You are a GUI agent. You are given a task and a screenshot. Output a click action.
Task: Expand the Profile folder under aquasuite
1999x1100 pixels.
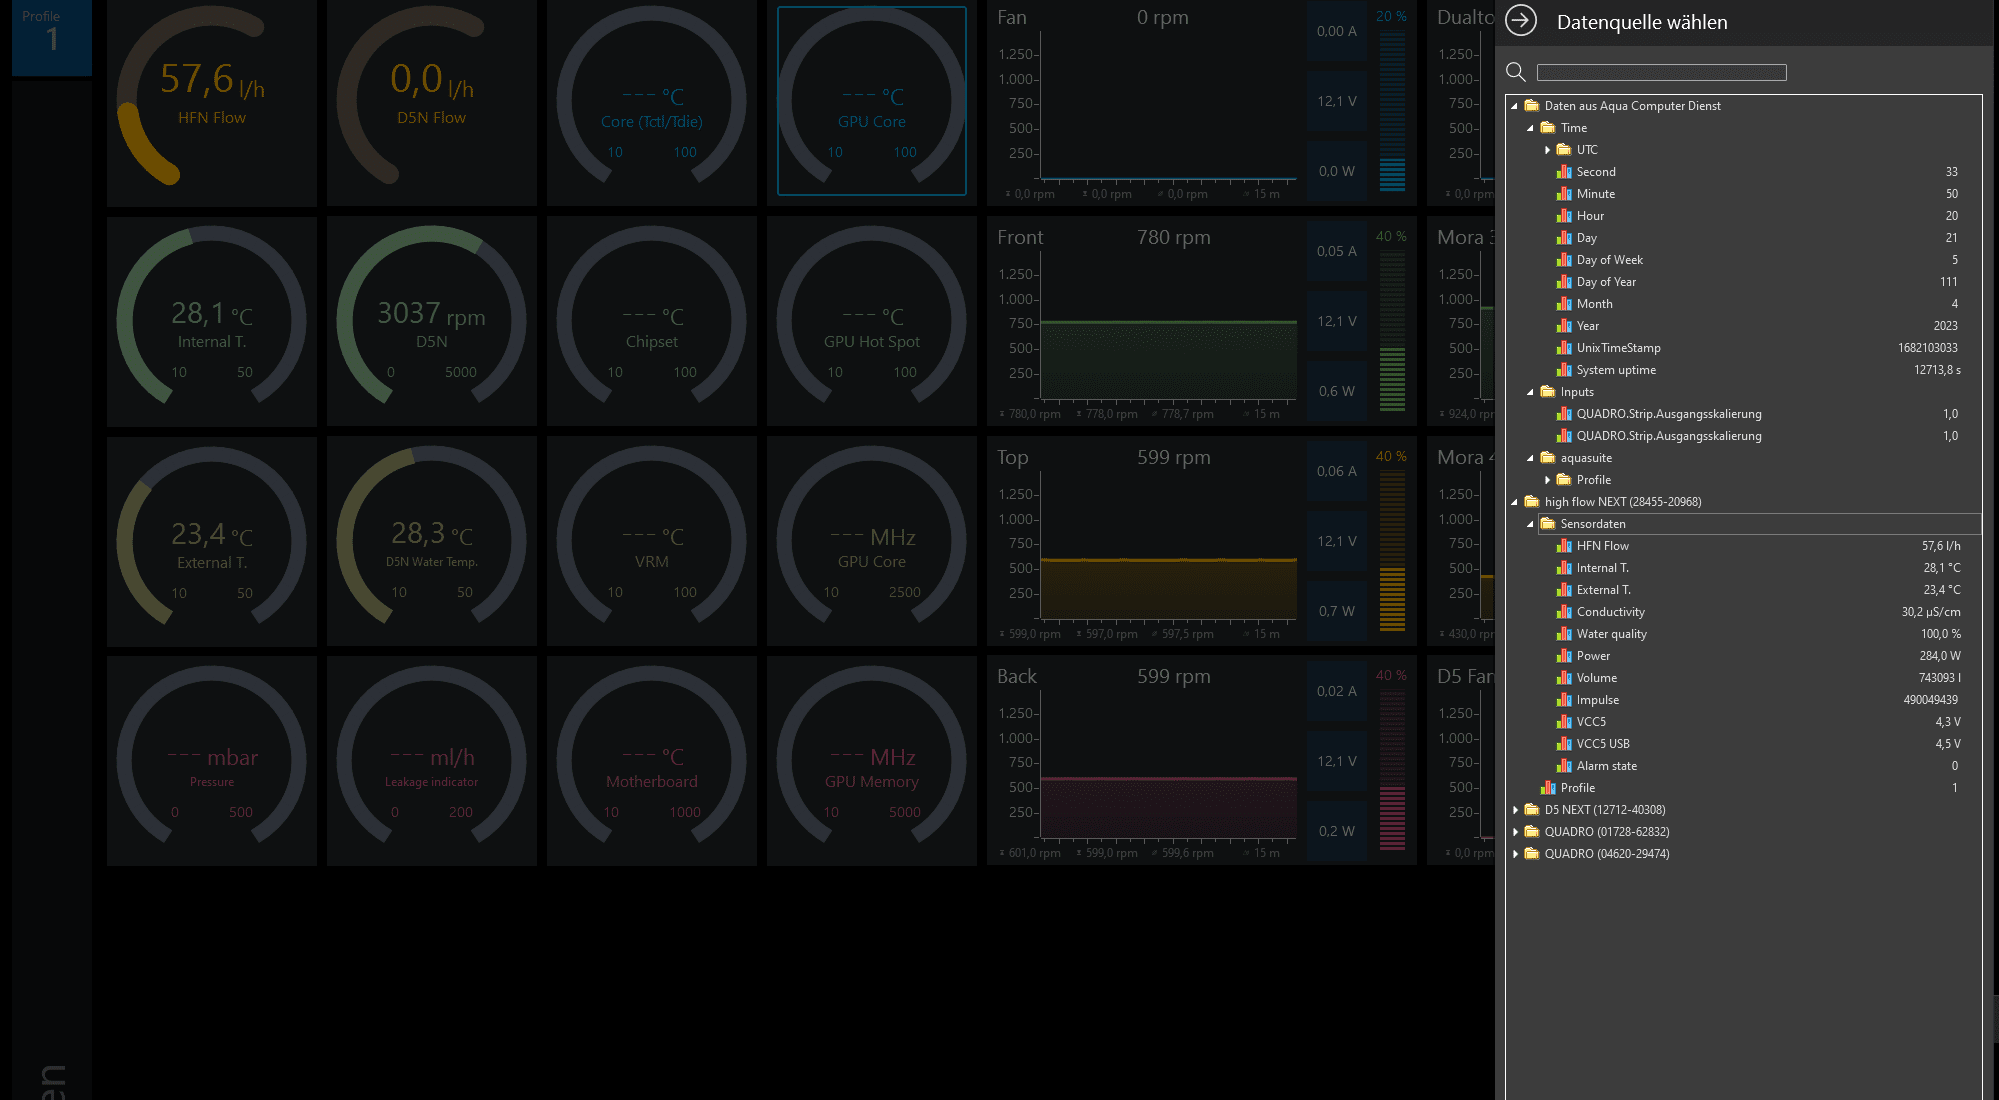[x=1547, y=480]
